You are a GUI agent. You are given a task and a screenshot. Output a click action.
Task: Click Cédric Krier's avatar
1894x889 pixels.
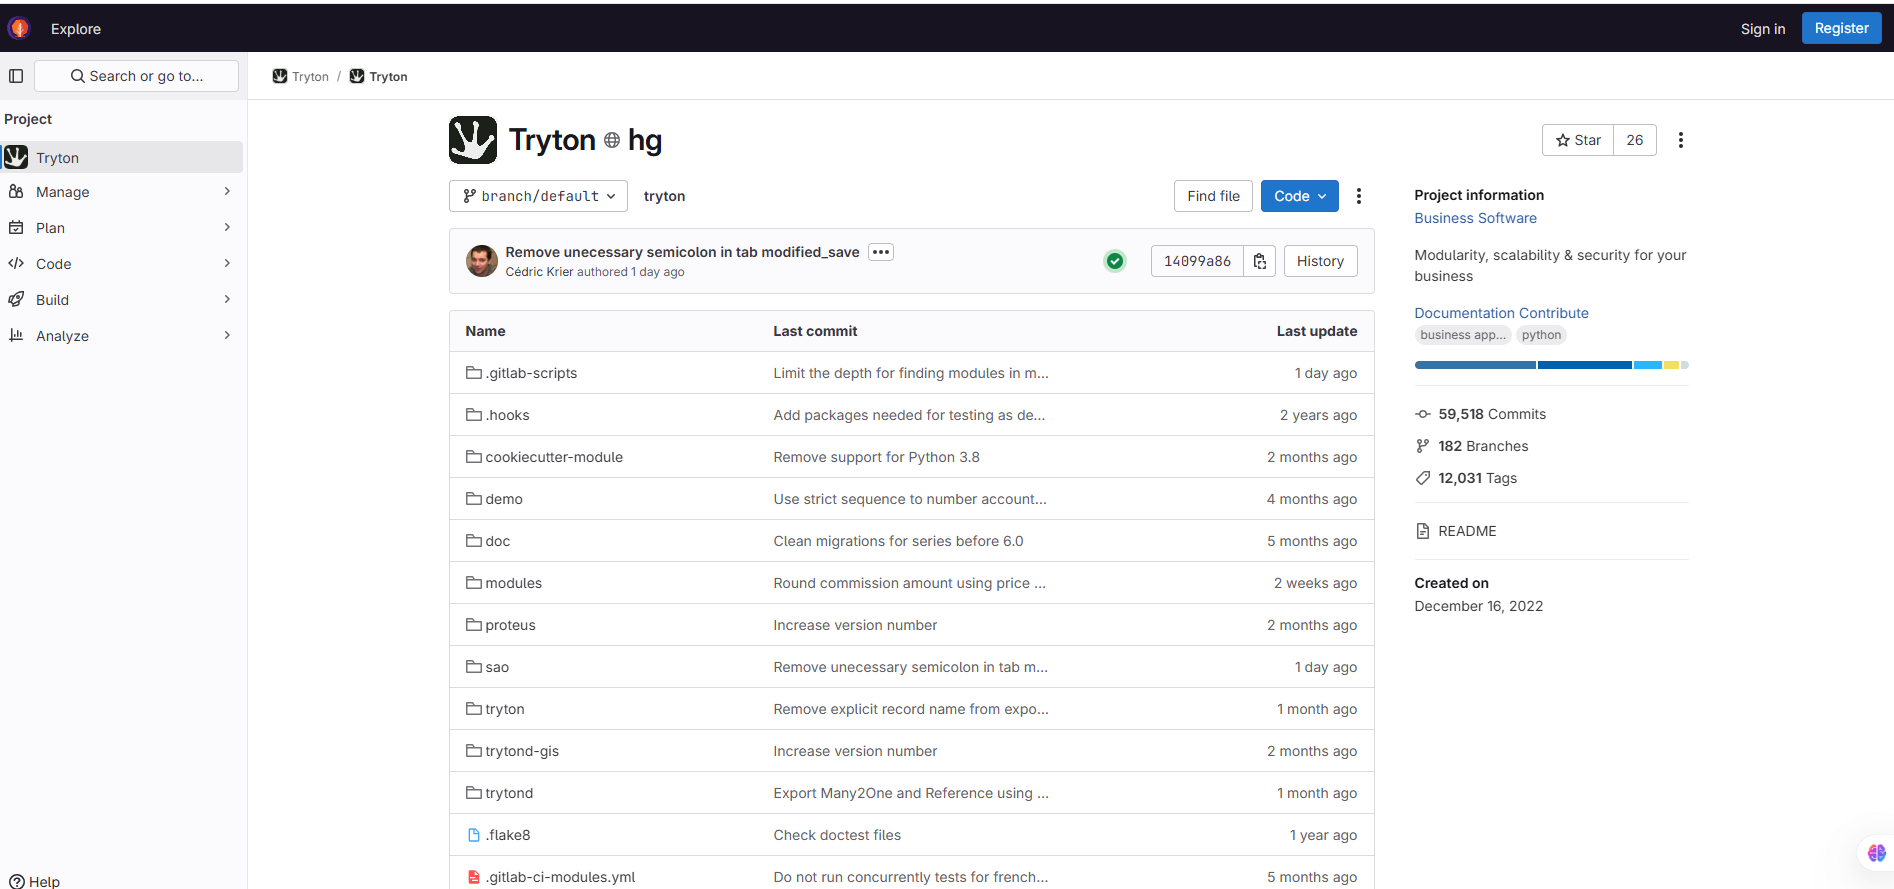pyautogui.click(x=482, y=261)
